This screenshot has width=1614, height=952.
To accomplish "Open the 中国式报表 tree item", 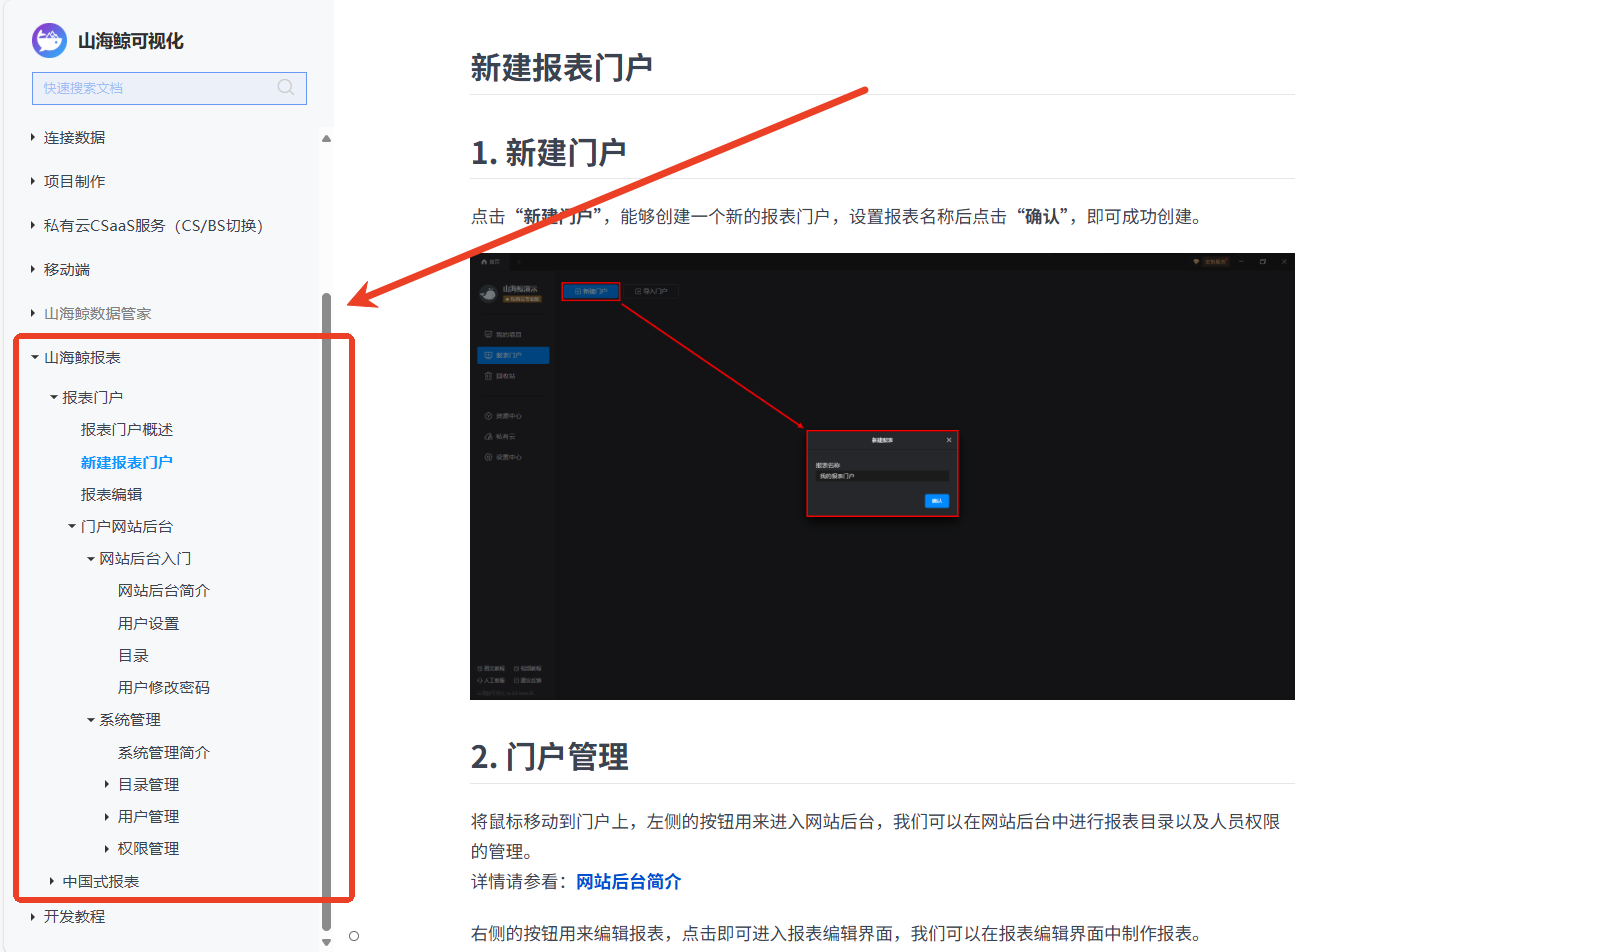I will click(101, 881).
